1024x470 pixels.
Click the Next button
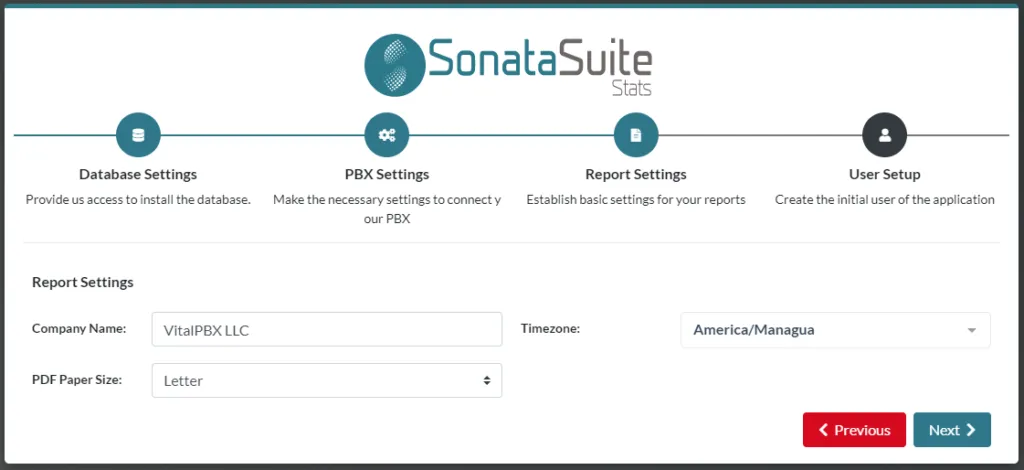click(952, 430)
